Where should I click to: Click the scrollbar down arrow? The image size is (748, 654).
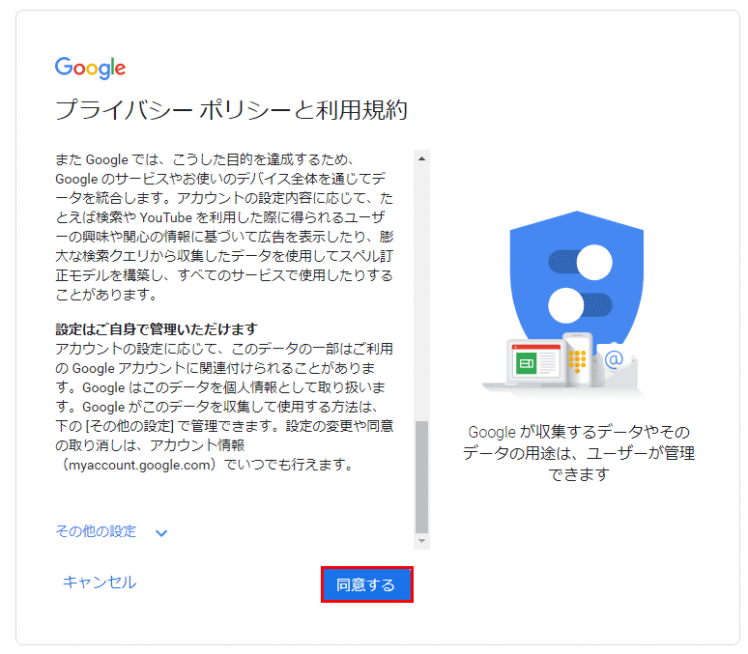tap(422, 541)
